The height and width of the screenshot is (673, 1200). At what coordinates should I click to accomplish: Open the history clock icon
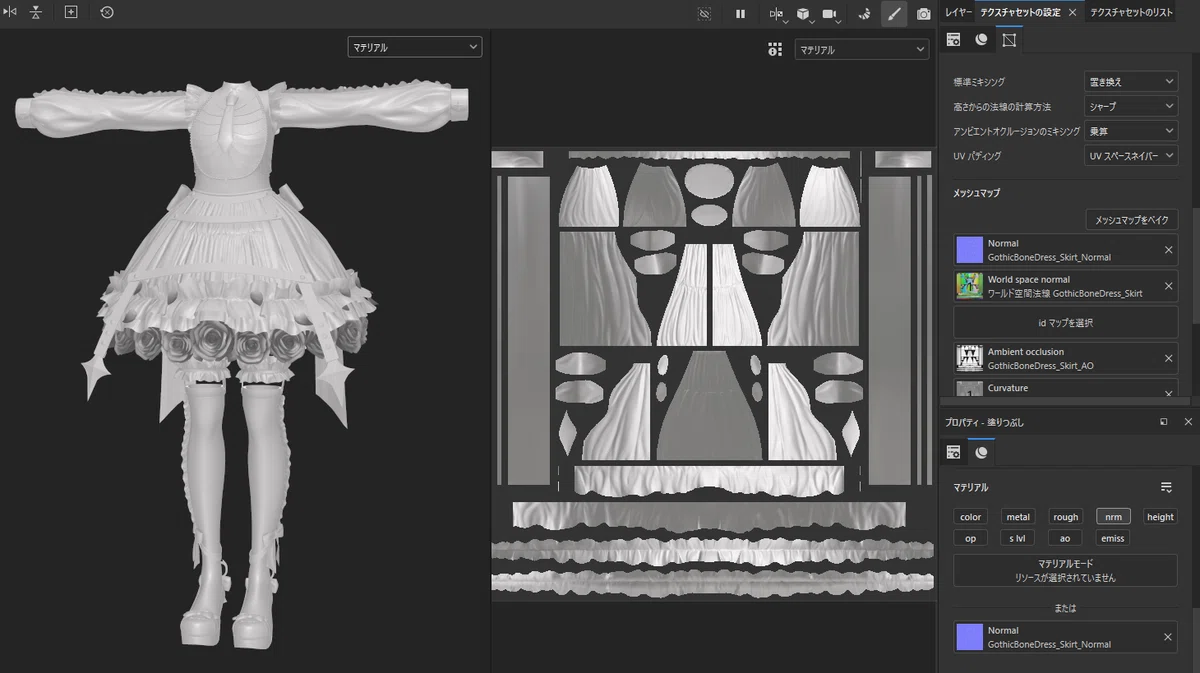tap(106, 12)
